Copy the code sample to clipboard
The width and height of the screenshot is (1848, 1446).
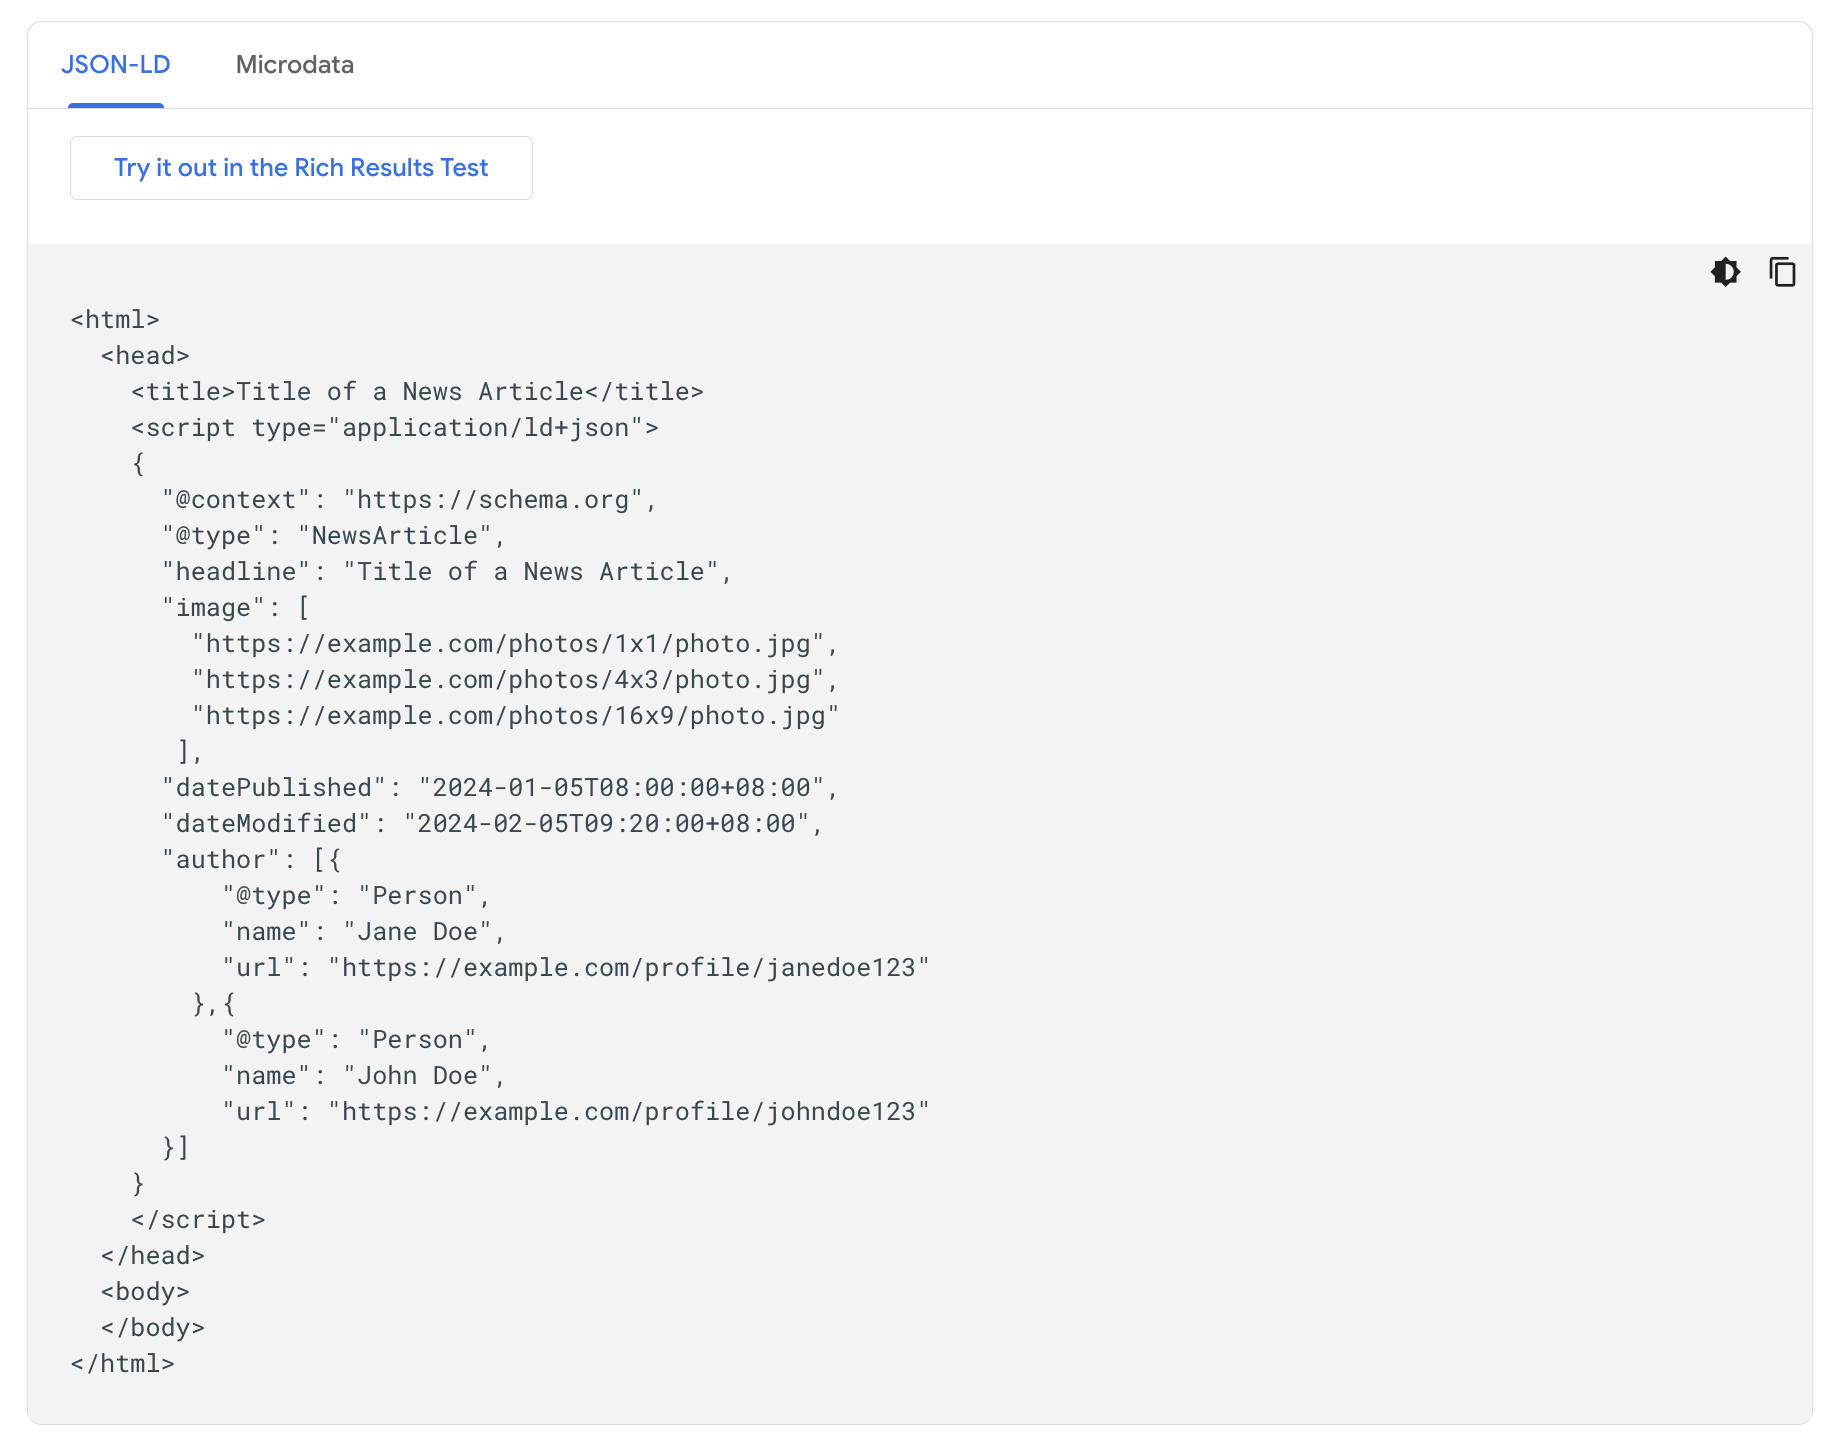tap(1781, 271)
